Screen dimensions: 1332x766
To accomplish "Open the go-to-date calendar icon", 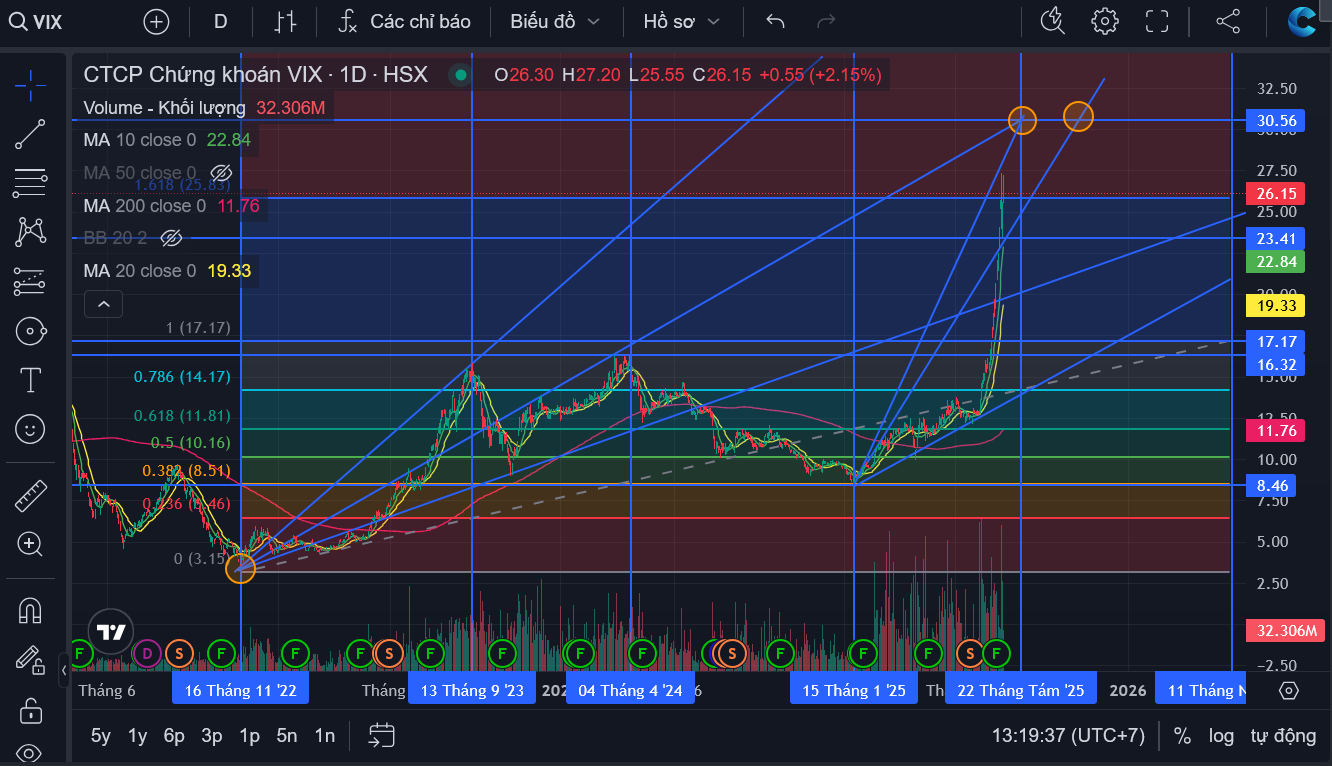I will coord(381,736).
